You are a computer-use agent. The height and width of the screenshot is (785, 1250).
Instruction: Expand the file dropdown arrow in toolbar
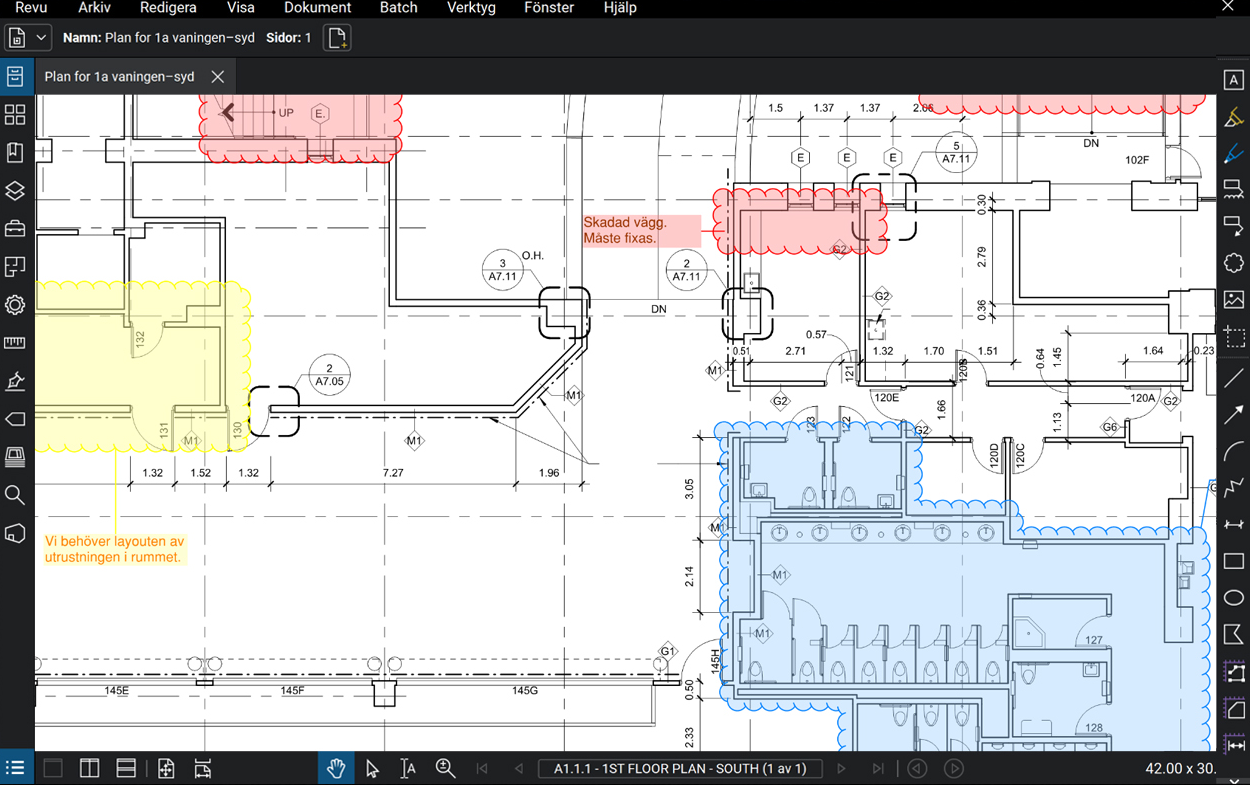[x=41, y=38]
